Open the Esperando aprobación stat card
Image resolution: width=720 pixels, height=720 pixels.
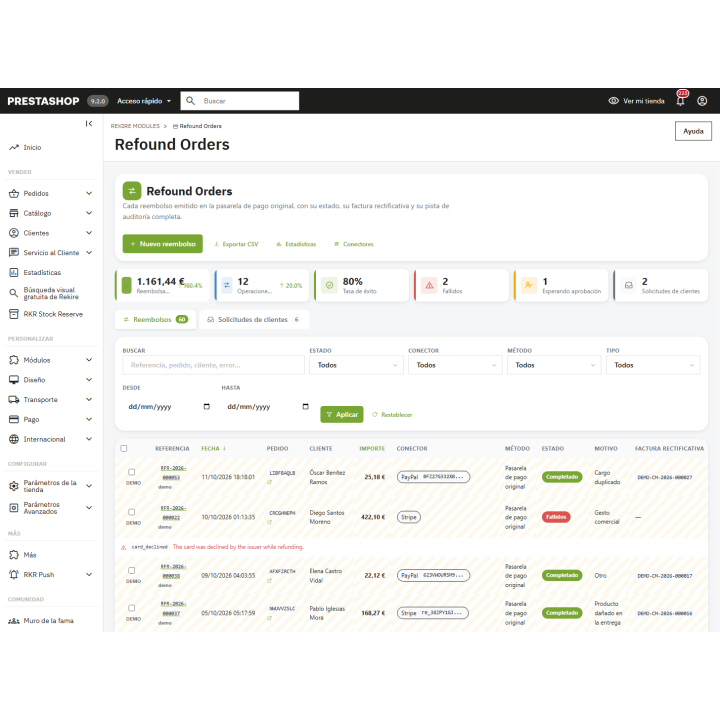pyautogui.click(x=562, y=286)
